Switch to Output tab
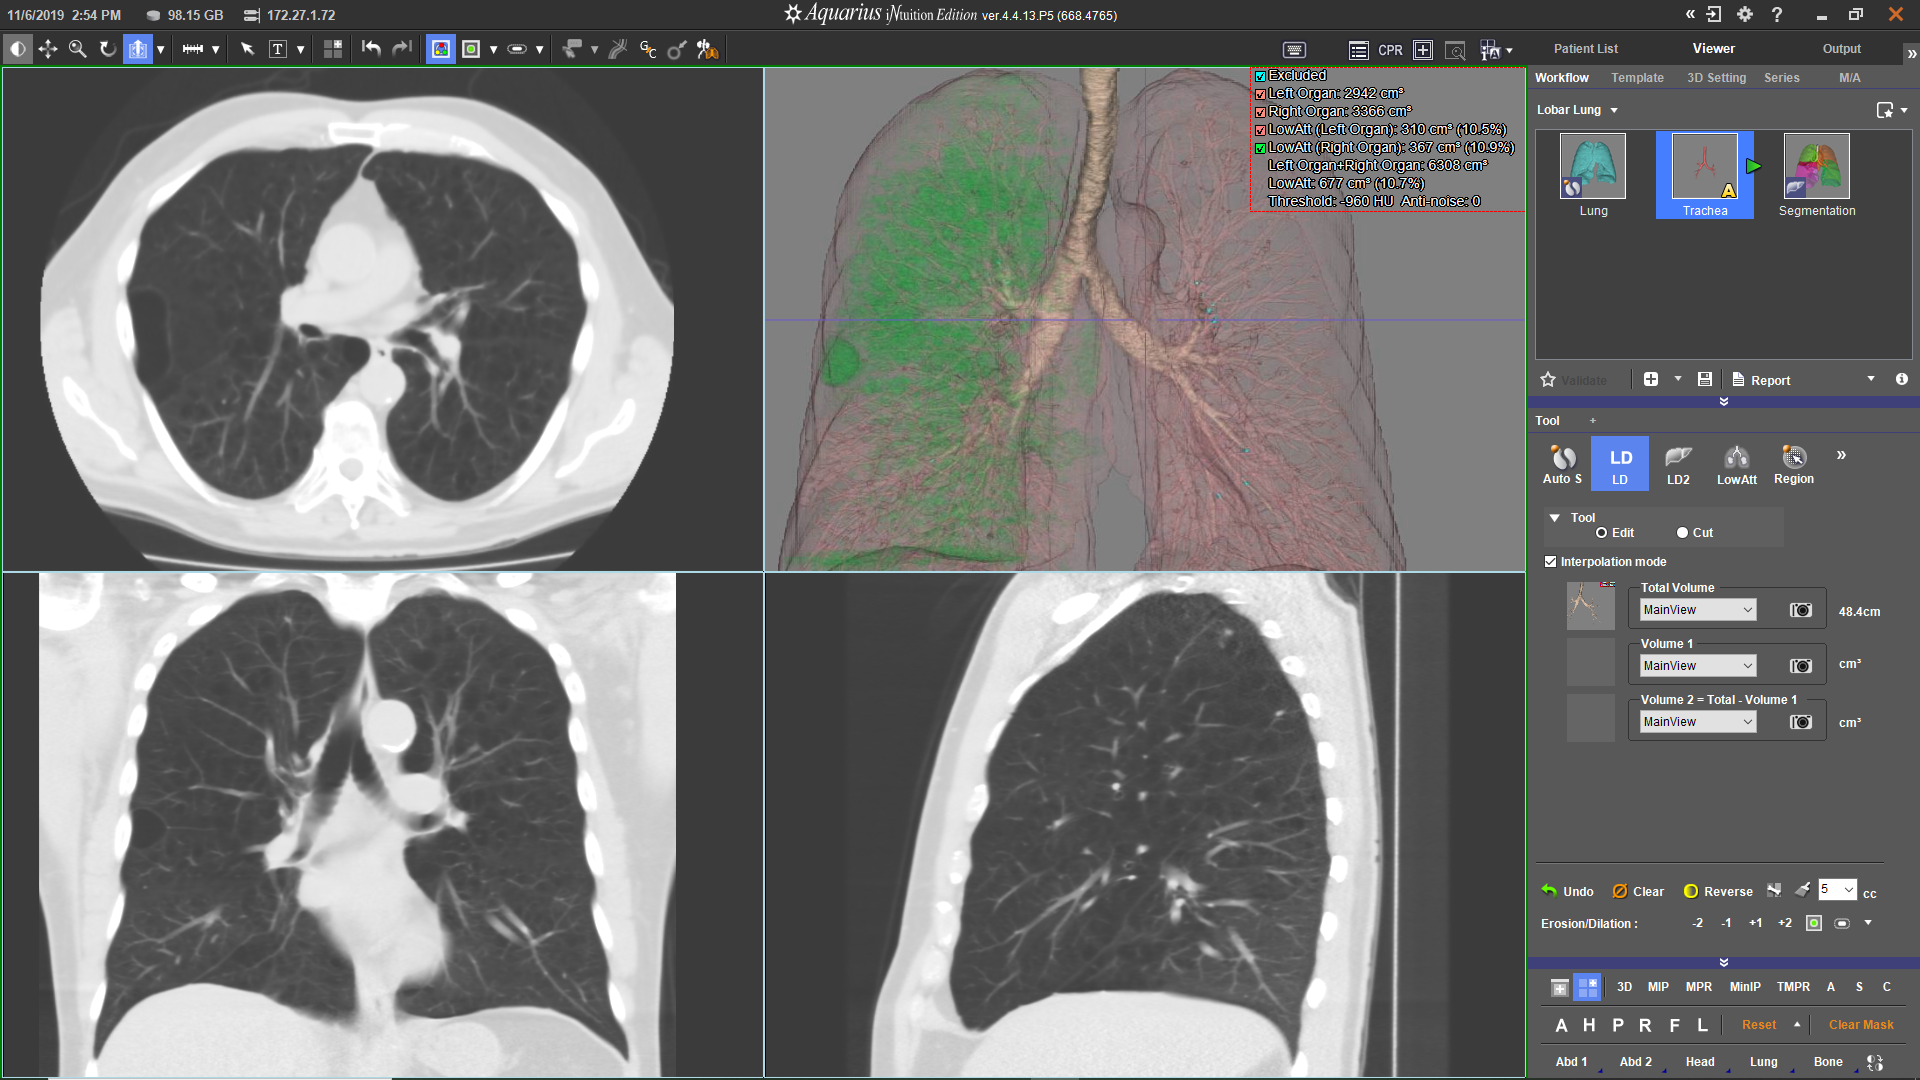1920x1080 pixels. coord(1841,49)
